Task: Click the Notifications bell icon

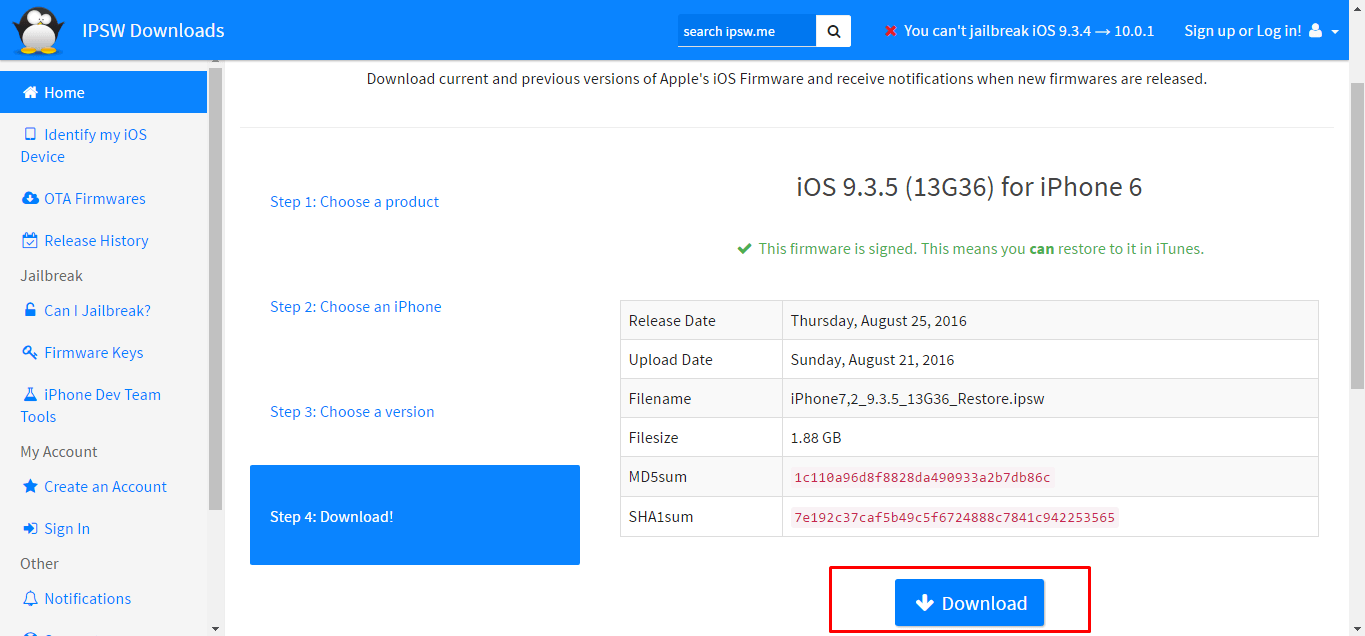Action: click(x=30, y=598)
